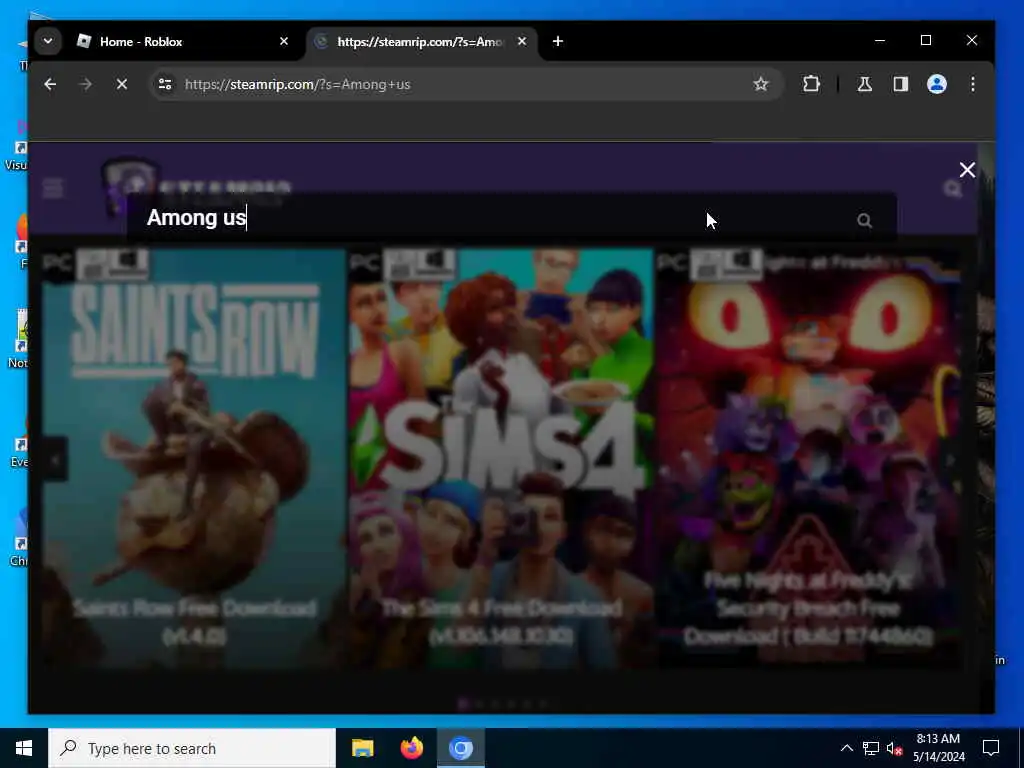Open the Chrome profile avatar
The height and width of the screenshot is (768, 1024).
click(x=936, y=84)
